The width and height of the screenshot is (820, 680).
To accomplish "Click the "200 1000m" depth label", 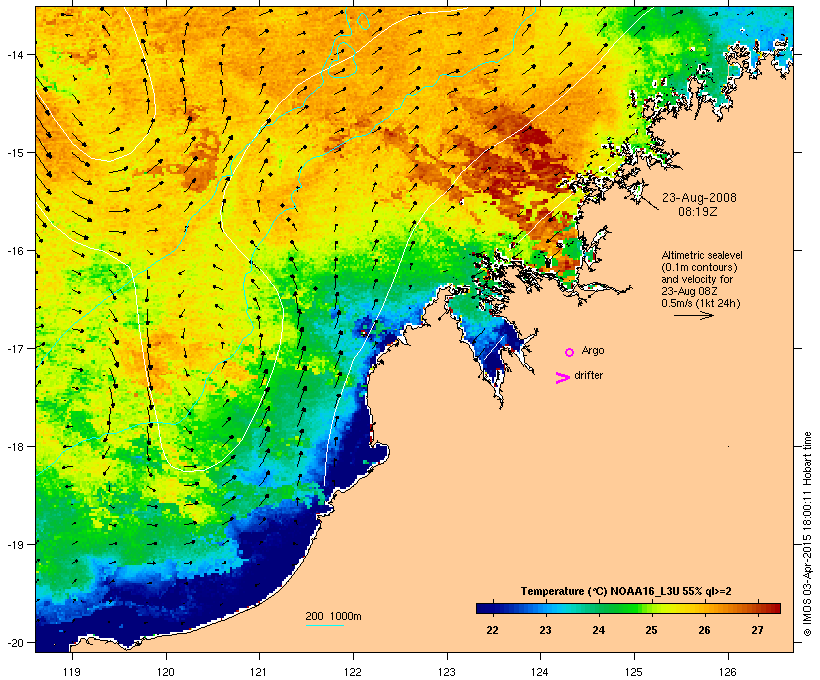I will (333, 616).
